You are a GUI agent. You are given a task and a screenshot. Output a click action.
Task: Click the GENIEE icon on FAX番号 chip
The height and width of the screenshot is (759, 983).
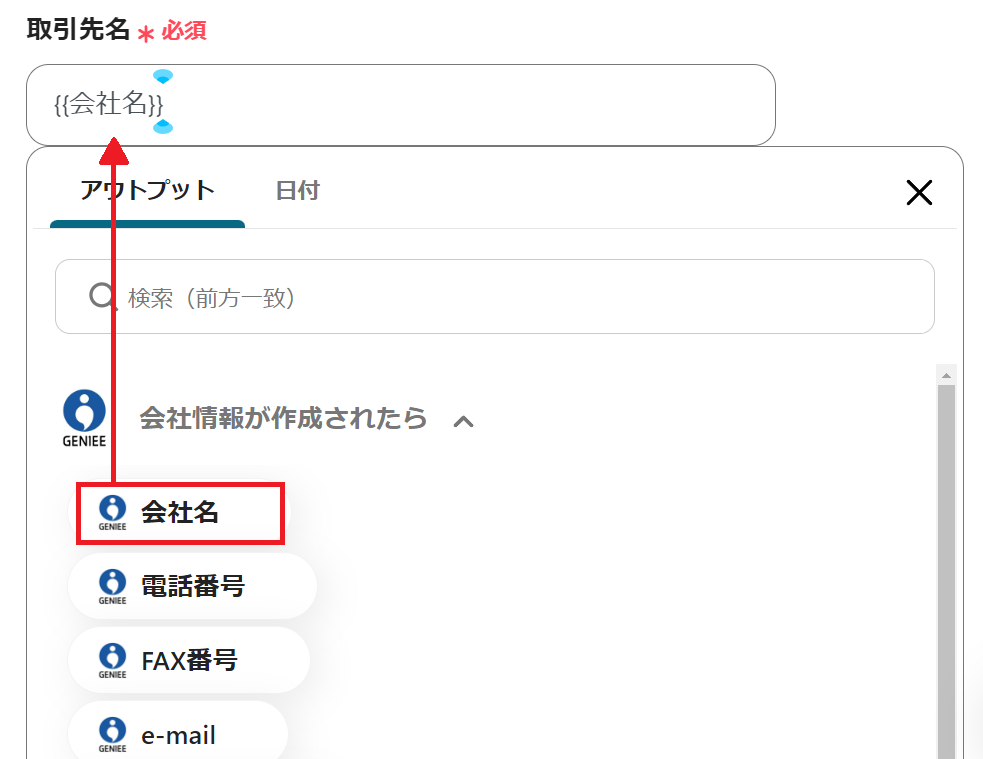pos(112,660)
